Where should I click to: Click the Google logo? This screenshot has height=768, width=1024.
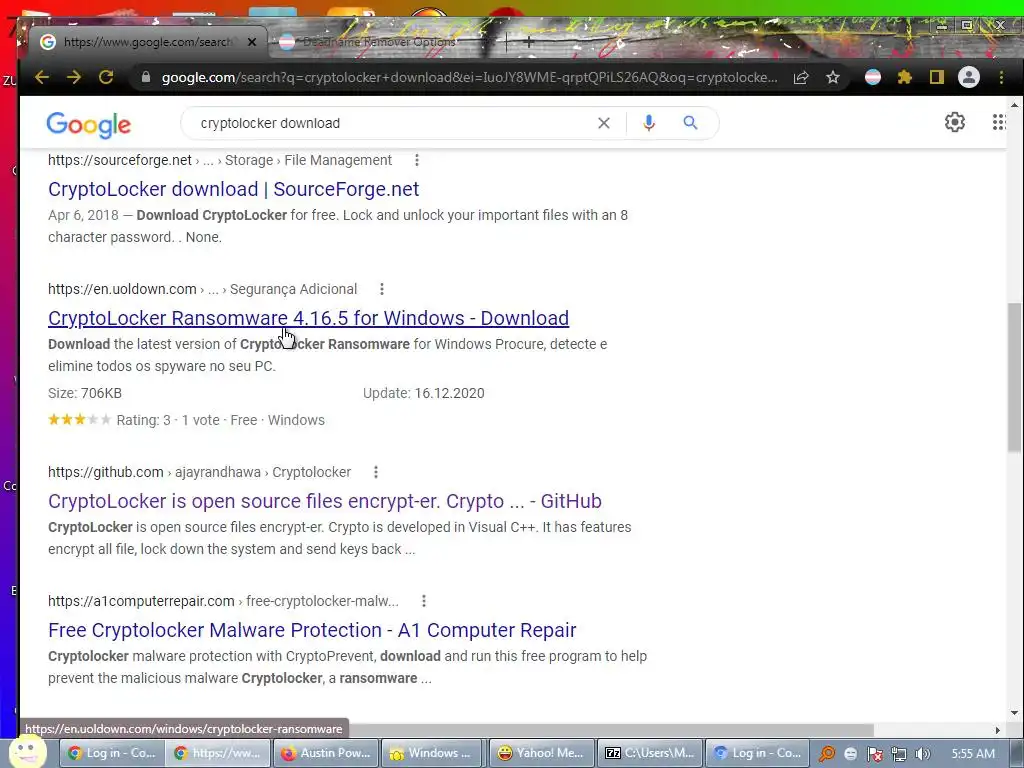(89, 124)
